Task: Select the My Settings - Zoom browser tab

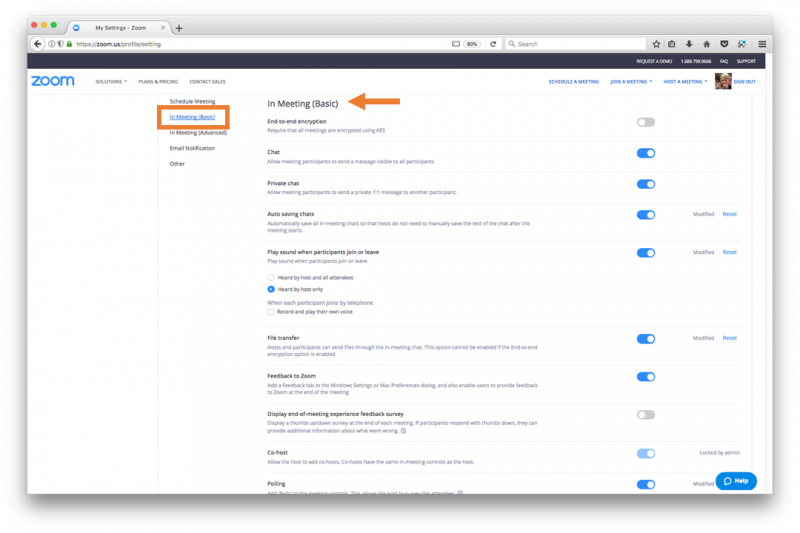Action: click(120, 28)
